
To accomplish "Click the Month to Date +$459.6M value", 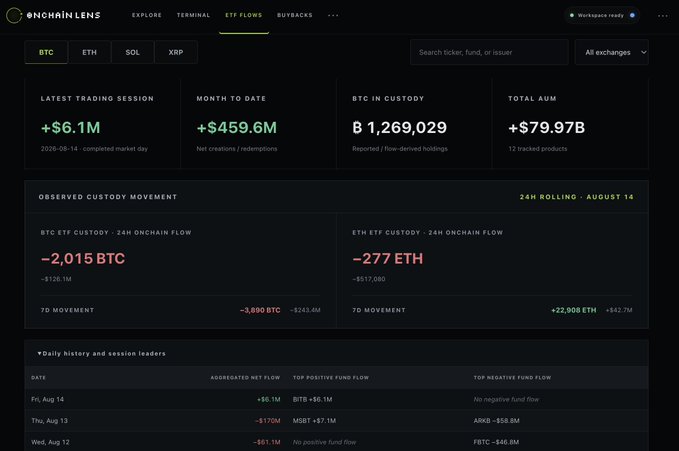I will [236, 127].
